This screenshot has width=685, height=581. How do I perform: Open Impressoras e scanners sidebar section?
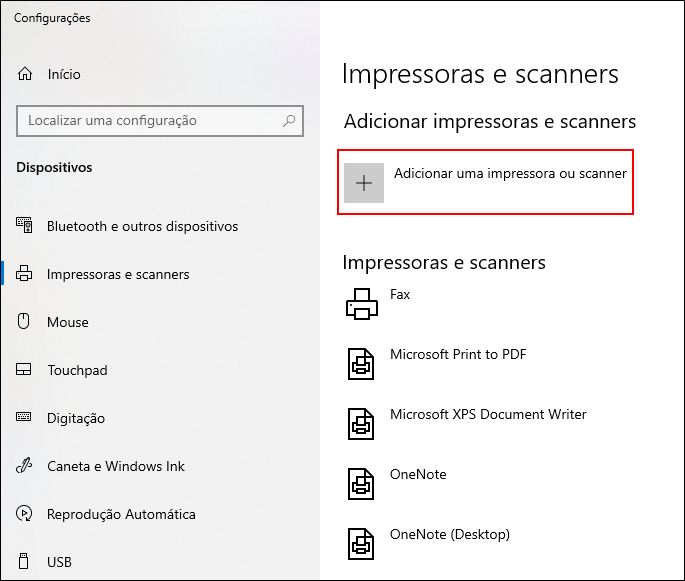click(118, 274)
